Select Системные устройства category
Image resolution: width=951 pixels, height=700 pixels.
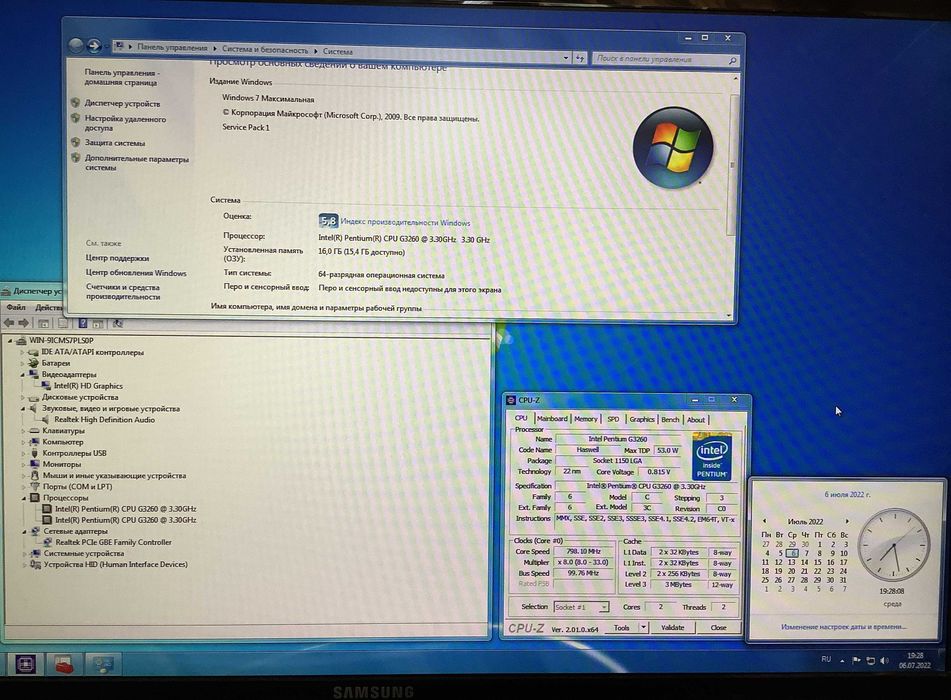click(x=84, y=553)
